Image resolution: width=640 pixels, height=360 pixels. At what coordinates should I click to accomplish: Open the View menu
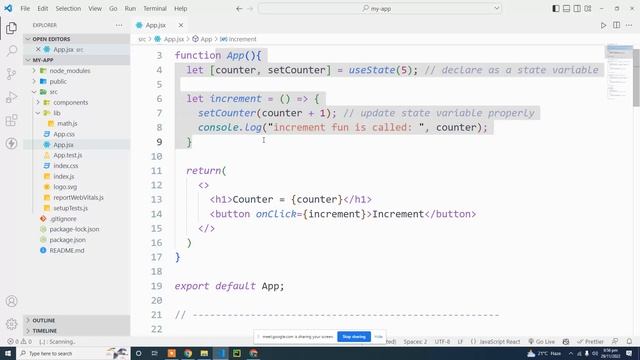click(95, 8)
